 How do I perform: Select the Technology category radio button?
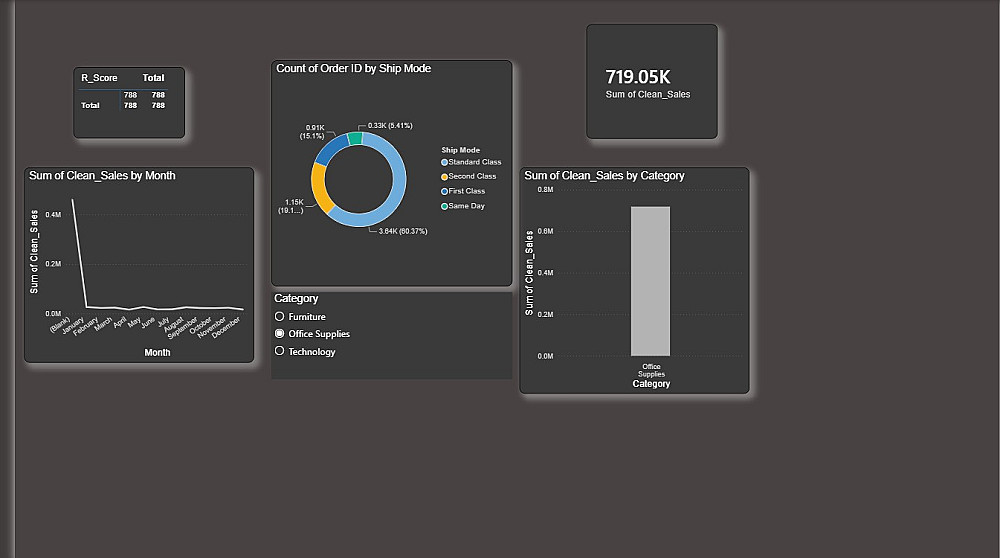[x=279, y=351]
